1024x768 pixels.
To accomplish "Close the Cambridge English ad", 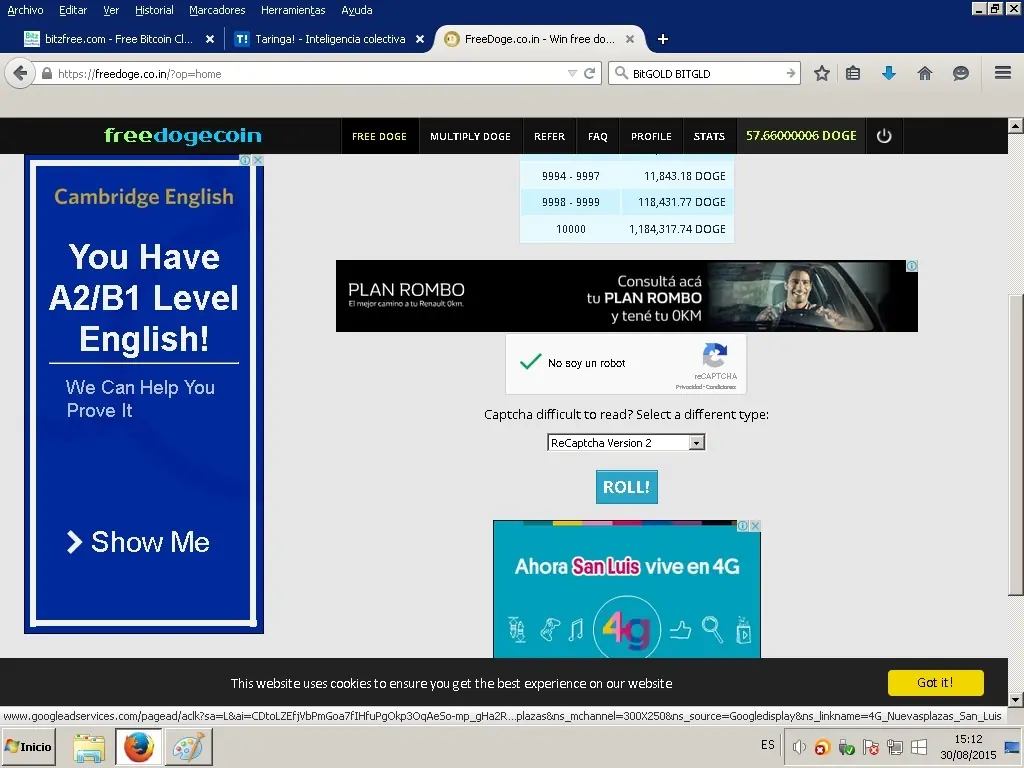I will (259, 160).
